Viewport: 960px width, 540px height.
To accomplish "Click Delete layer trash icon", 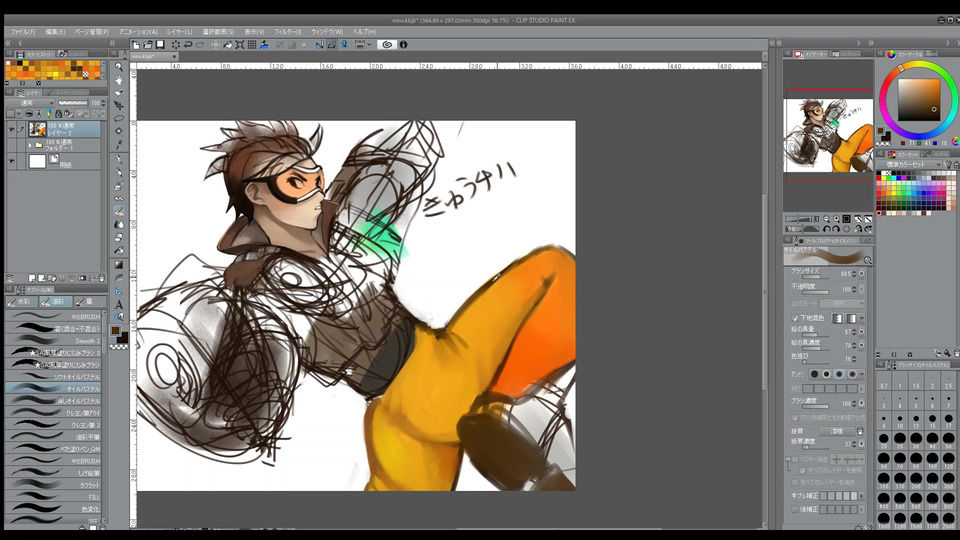I will (102, 278).
